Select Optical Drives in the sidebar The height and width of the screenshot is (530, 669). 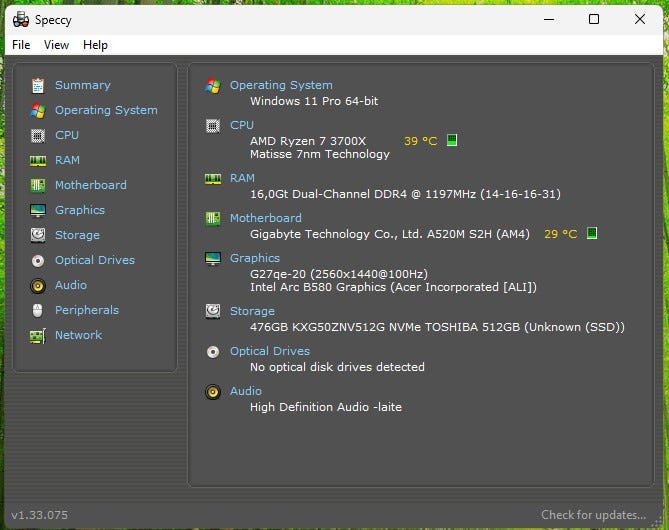click(x=95, y=260)
